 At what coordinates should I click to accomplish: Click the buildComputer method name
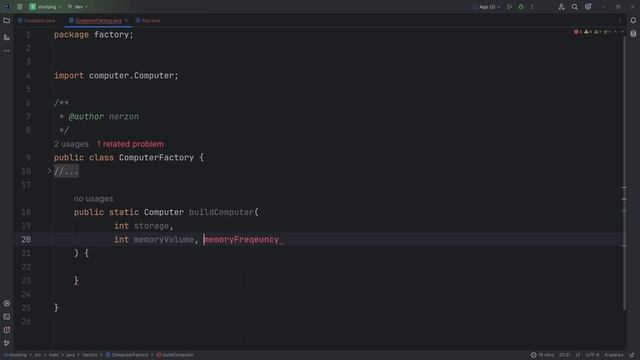[221, 212]
